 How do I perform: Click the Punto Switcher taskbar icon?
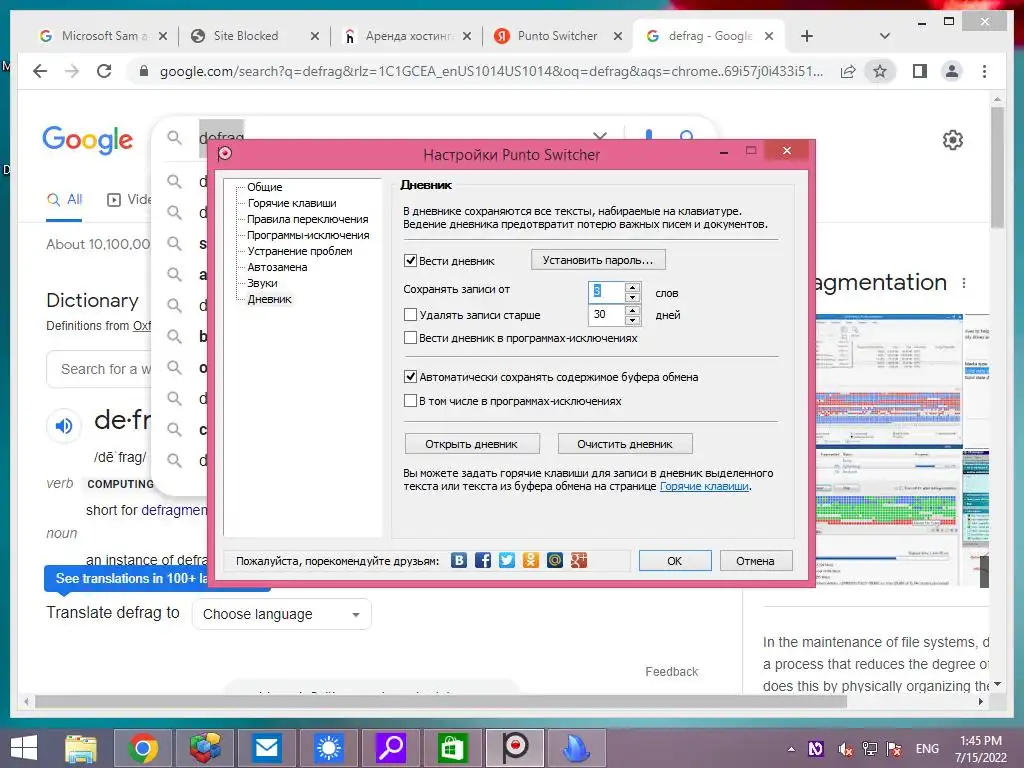coord(515,748)
